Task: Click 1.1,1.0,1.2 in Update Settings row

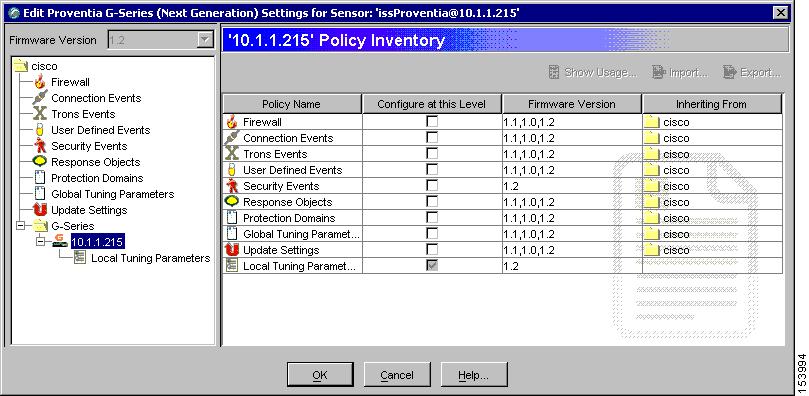Action: tap(529, 250)
